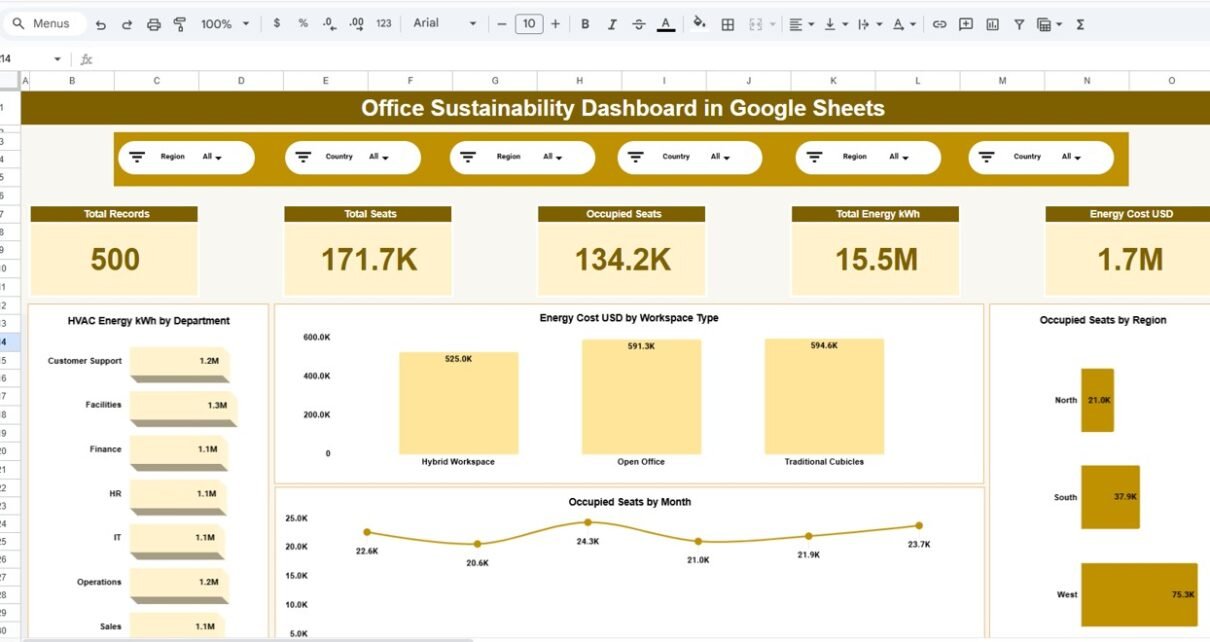Screen dimensions: 1210x642
Task: Click the Create a filter icon
Action: [1019, 24]
